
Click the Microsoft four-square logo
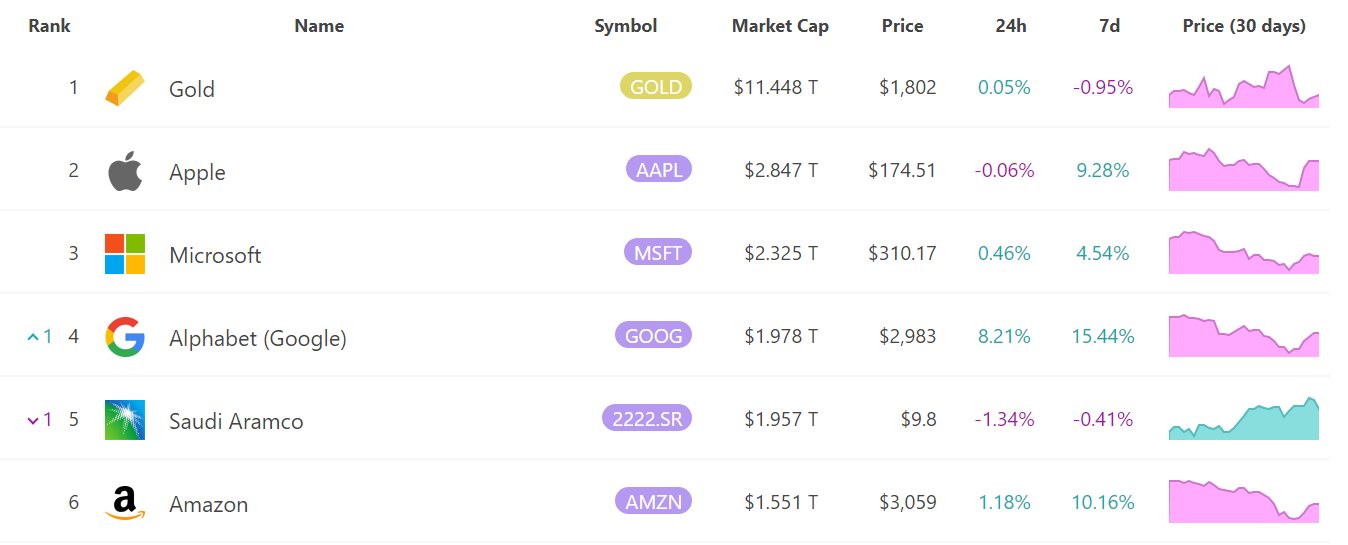pos(125,254)
